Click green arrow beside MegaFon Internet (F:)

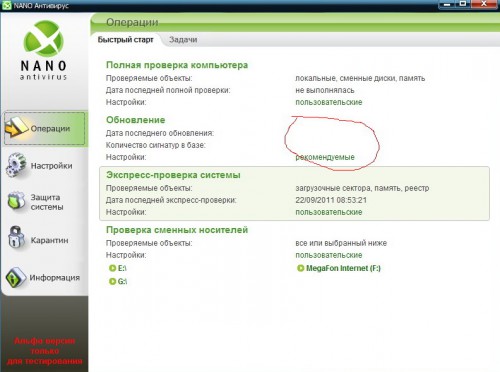(x=300, y=268)
